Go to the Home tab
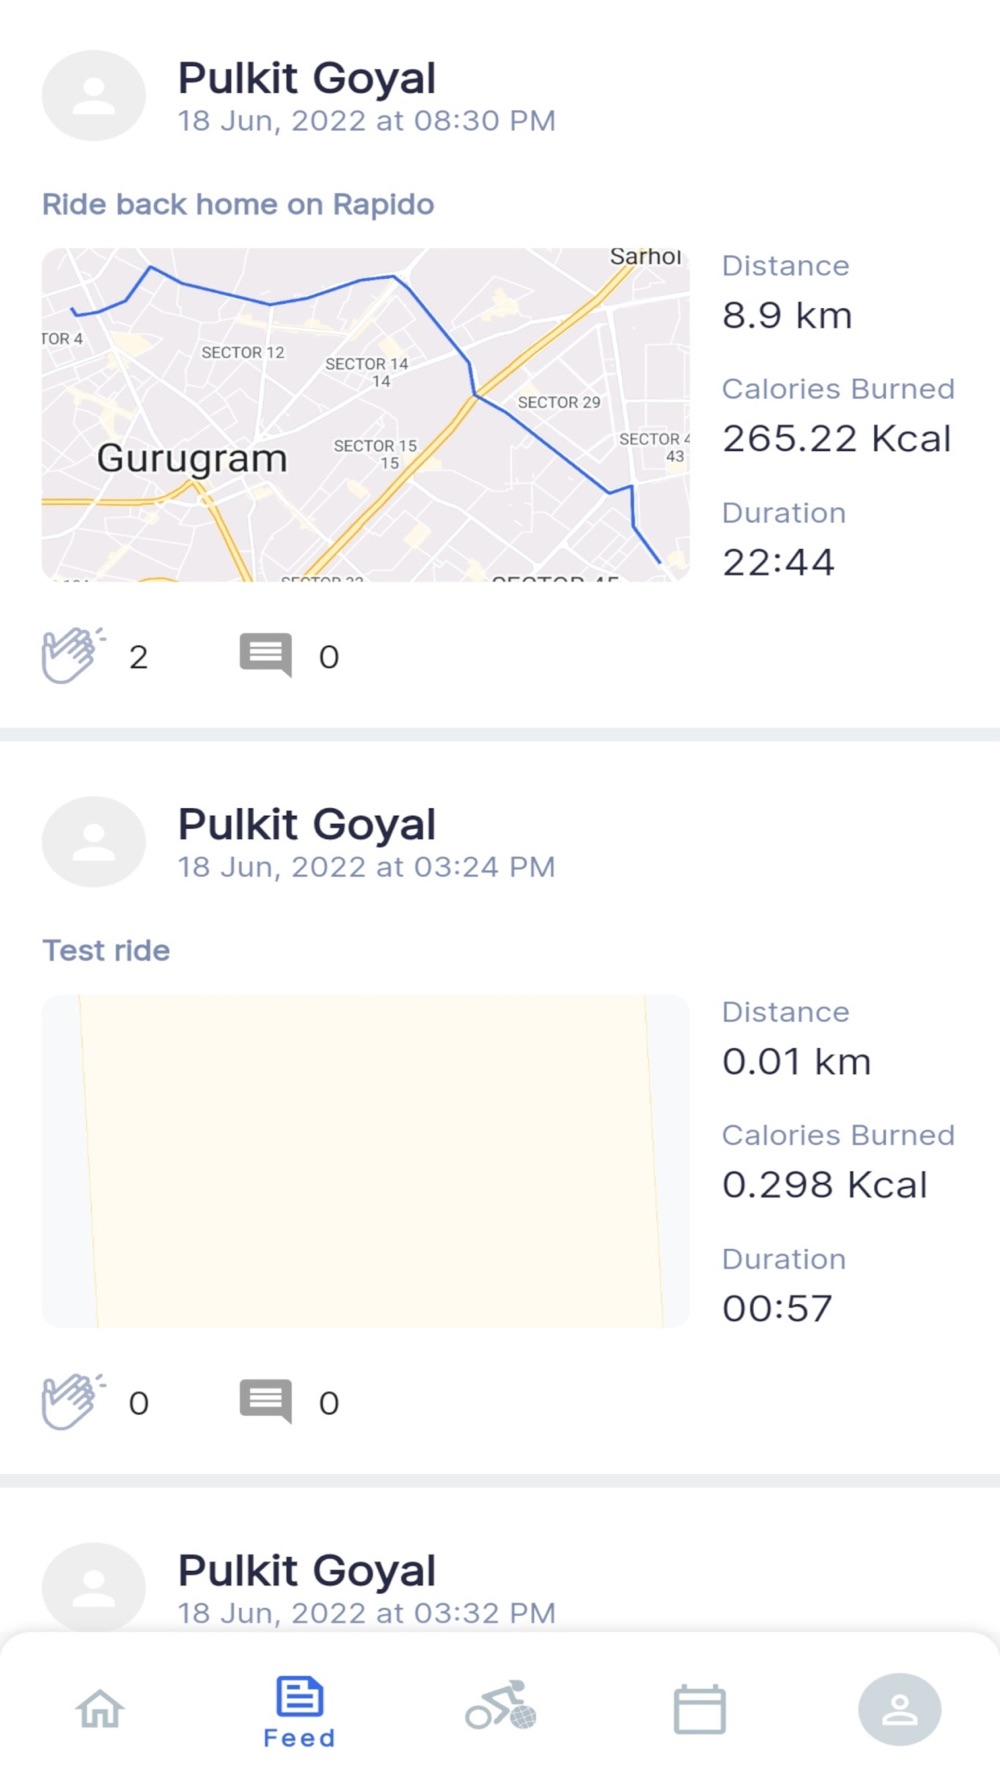 [x=100, y=1708]
